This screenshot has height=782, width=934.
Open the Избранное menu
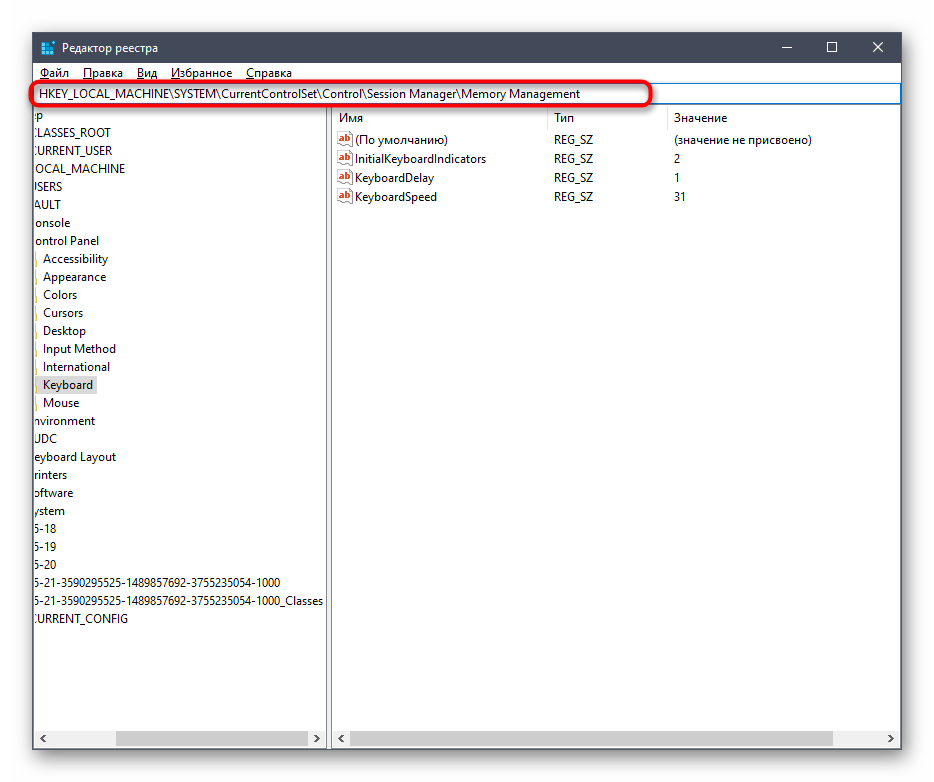tap(201, 73)
